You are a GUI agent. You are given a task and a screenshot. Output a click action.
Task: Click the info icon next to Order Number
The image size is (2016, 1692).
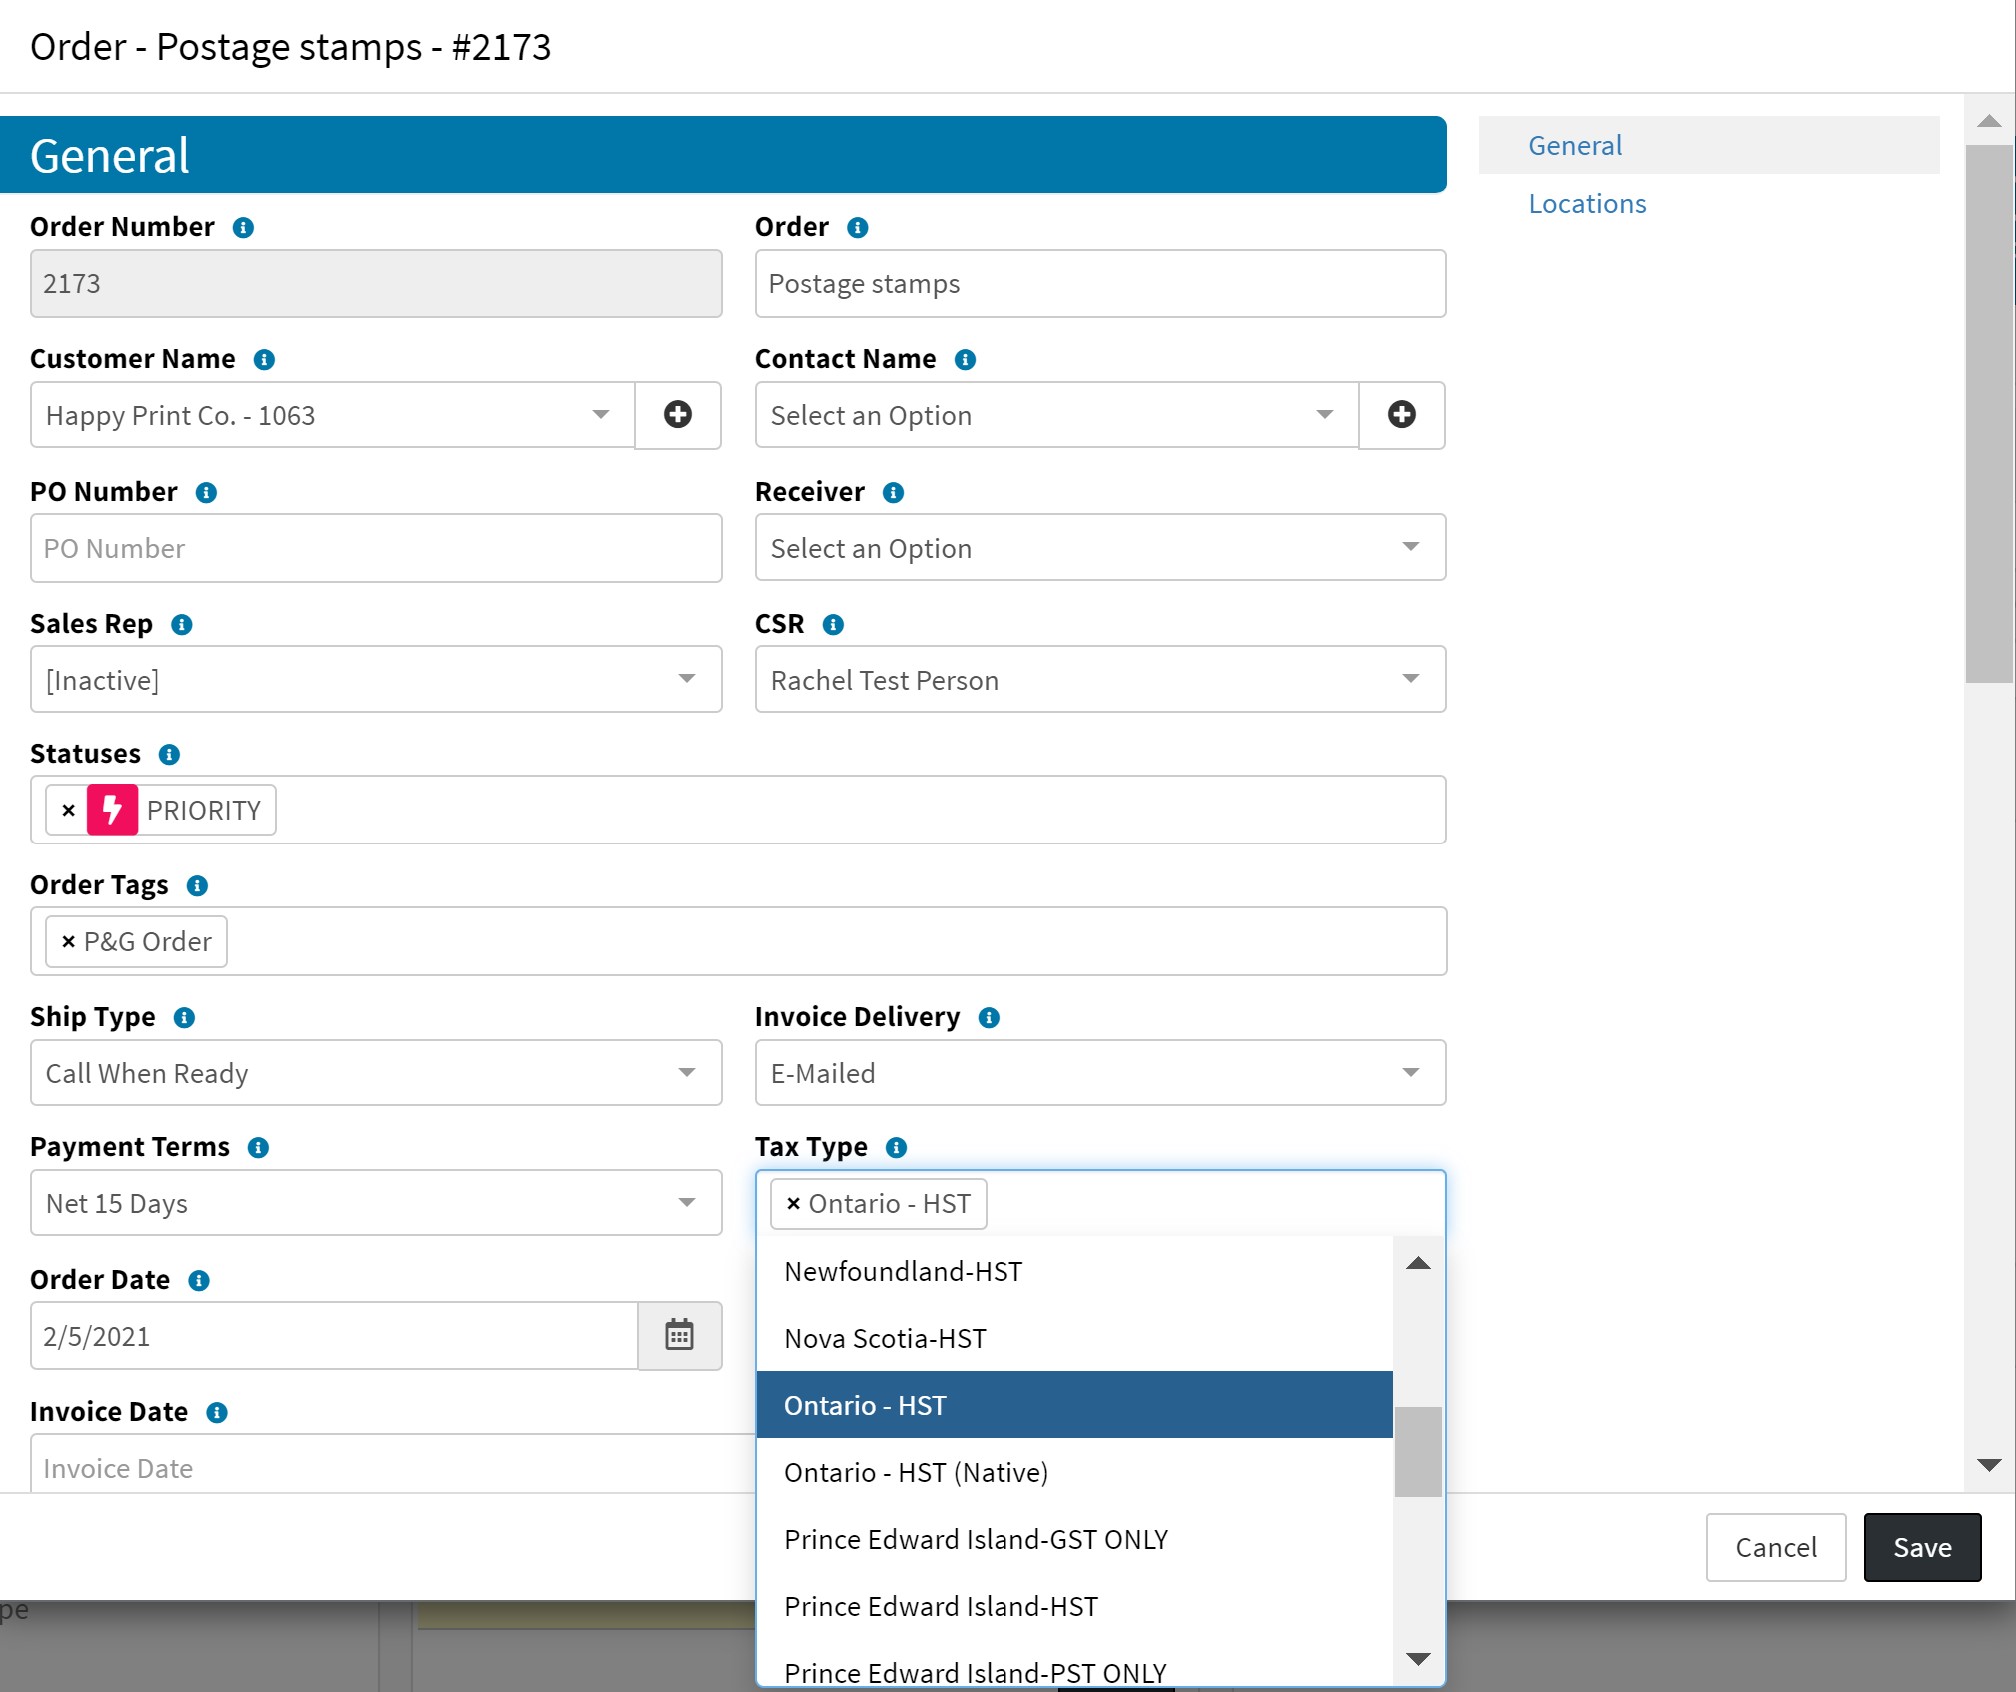coord(243,228)
